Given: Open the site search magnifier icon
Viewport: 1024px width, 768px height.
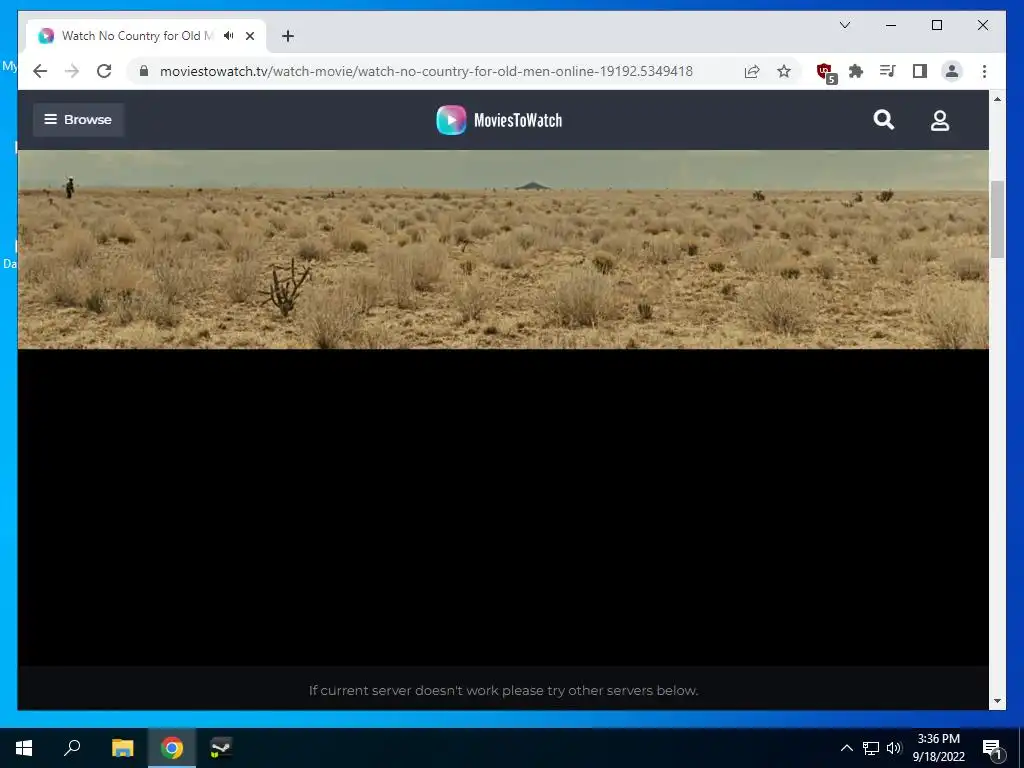Looking at the screenshot, I should click(x=884, y=120).
